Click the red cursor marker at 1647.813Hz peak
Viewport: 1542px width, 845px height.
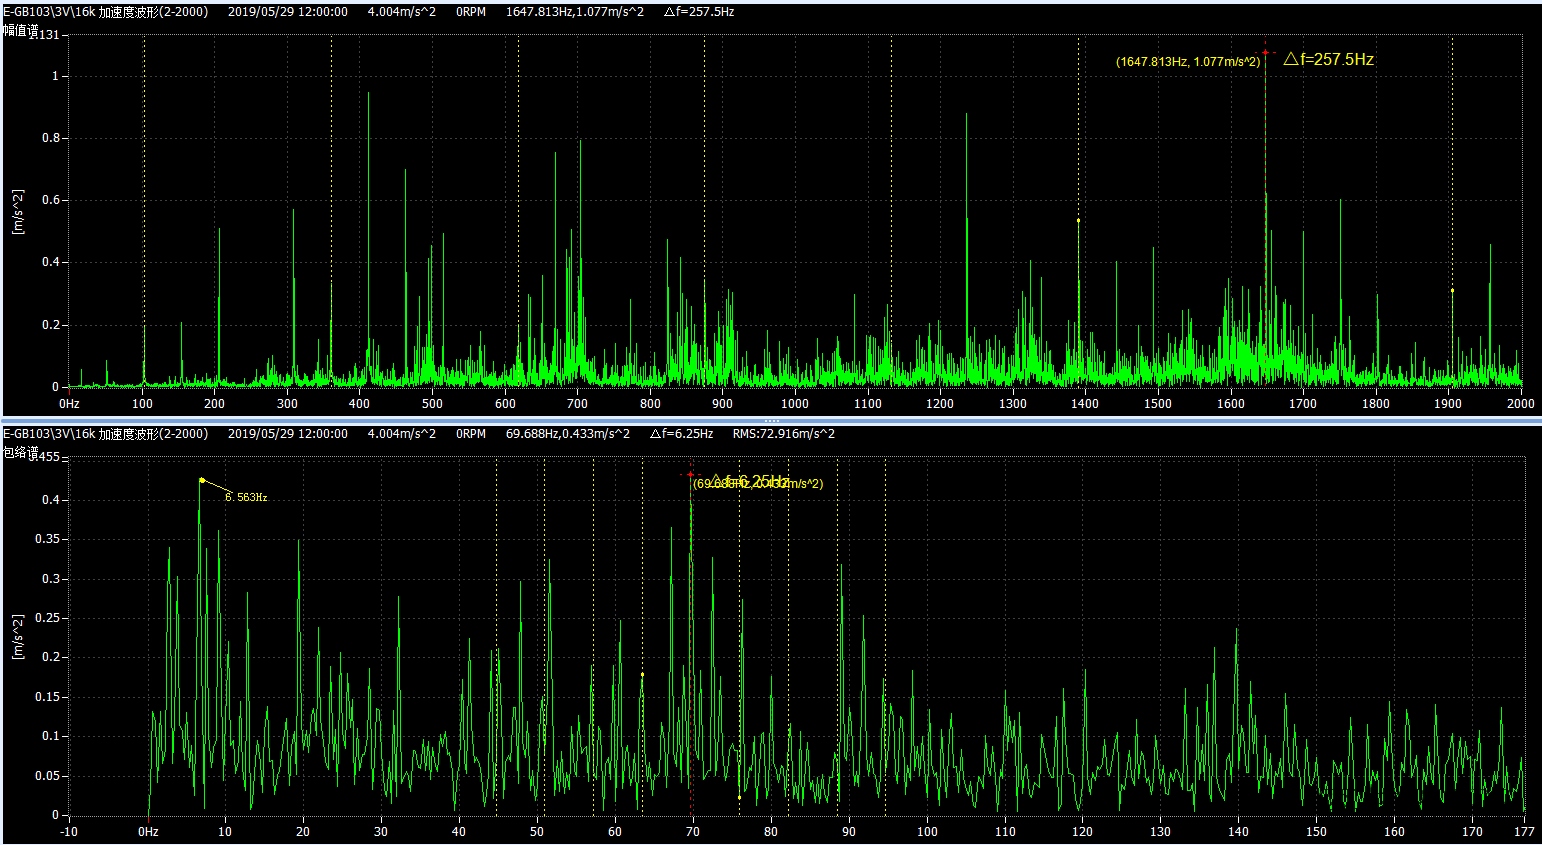pos(1265,52)
